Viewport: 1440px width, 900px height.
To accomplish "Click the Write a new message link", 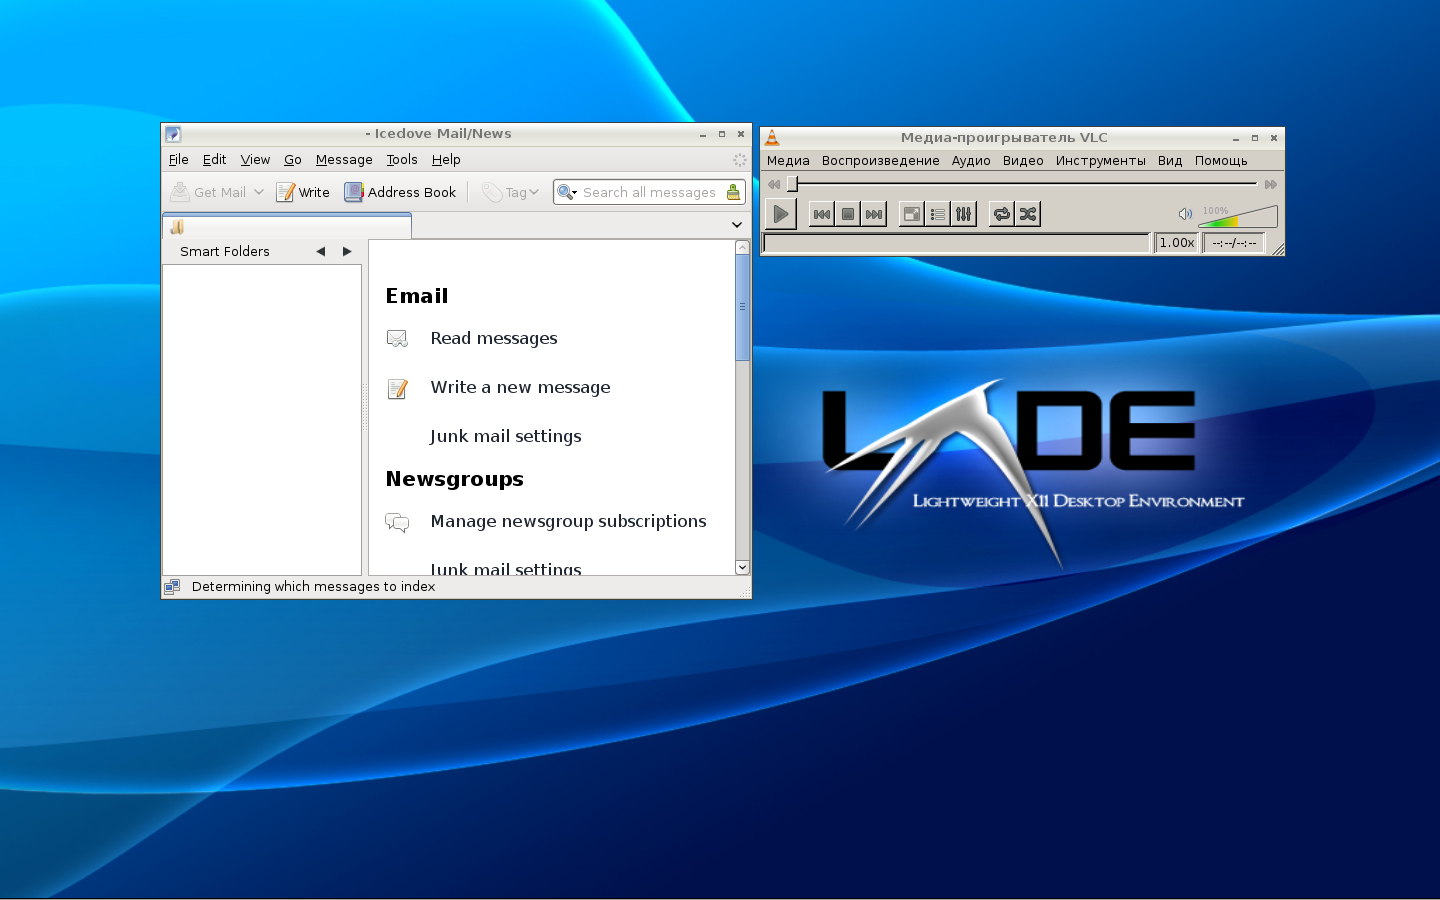I will pos(520,387).
